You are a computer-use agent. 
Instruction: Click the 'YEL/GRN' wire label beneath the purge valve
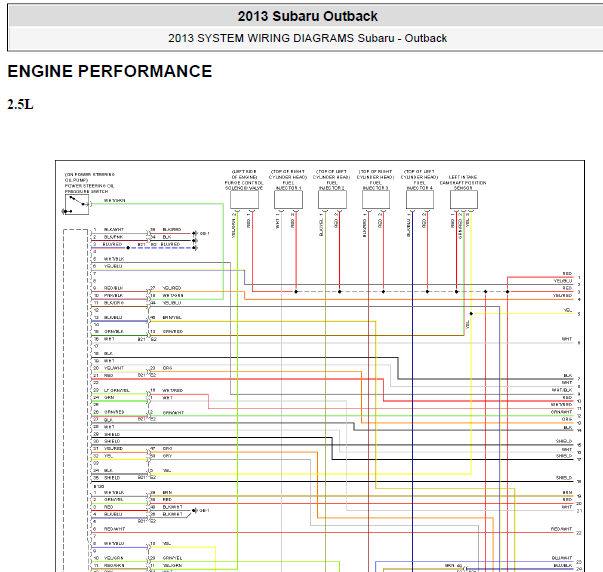(233, 228)
